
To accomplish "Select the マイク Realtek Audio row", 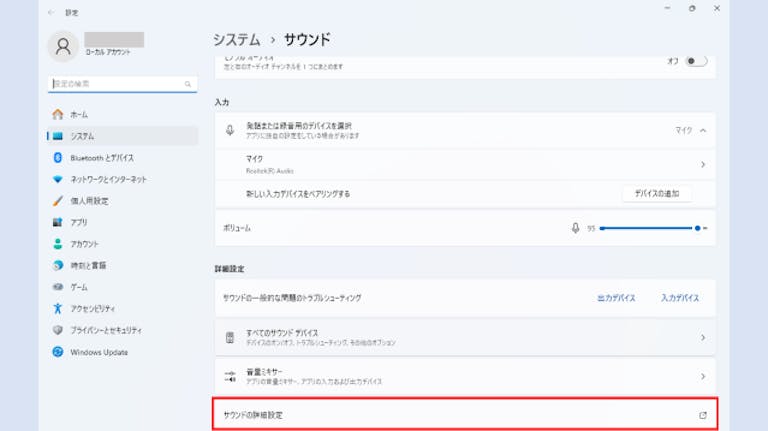I will 465,165.
